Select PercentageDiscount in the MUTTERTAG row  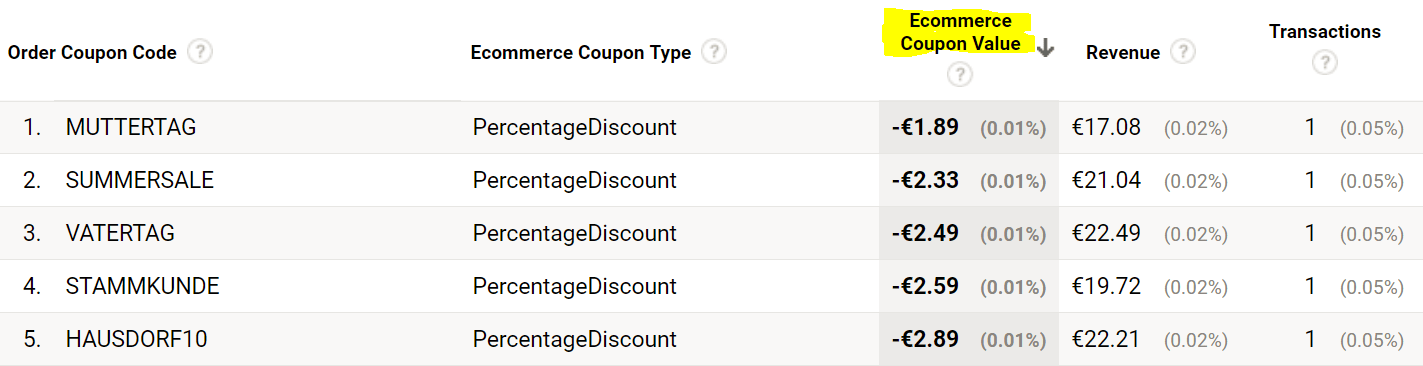[575, 127]
